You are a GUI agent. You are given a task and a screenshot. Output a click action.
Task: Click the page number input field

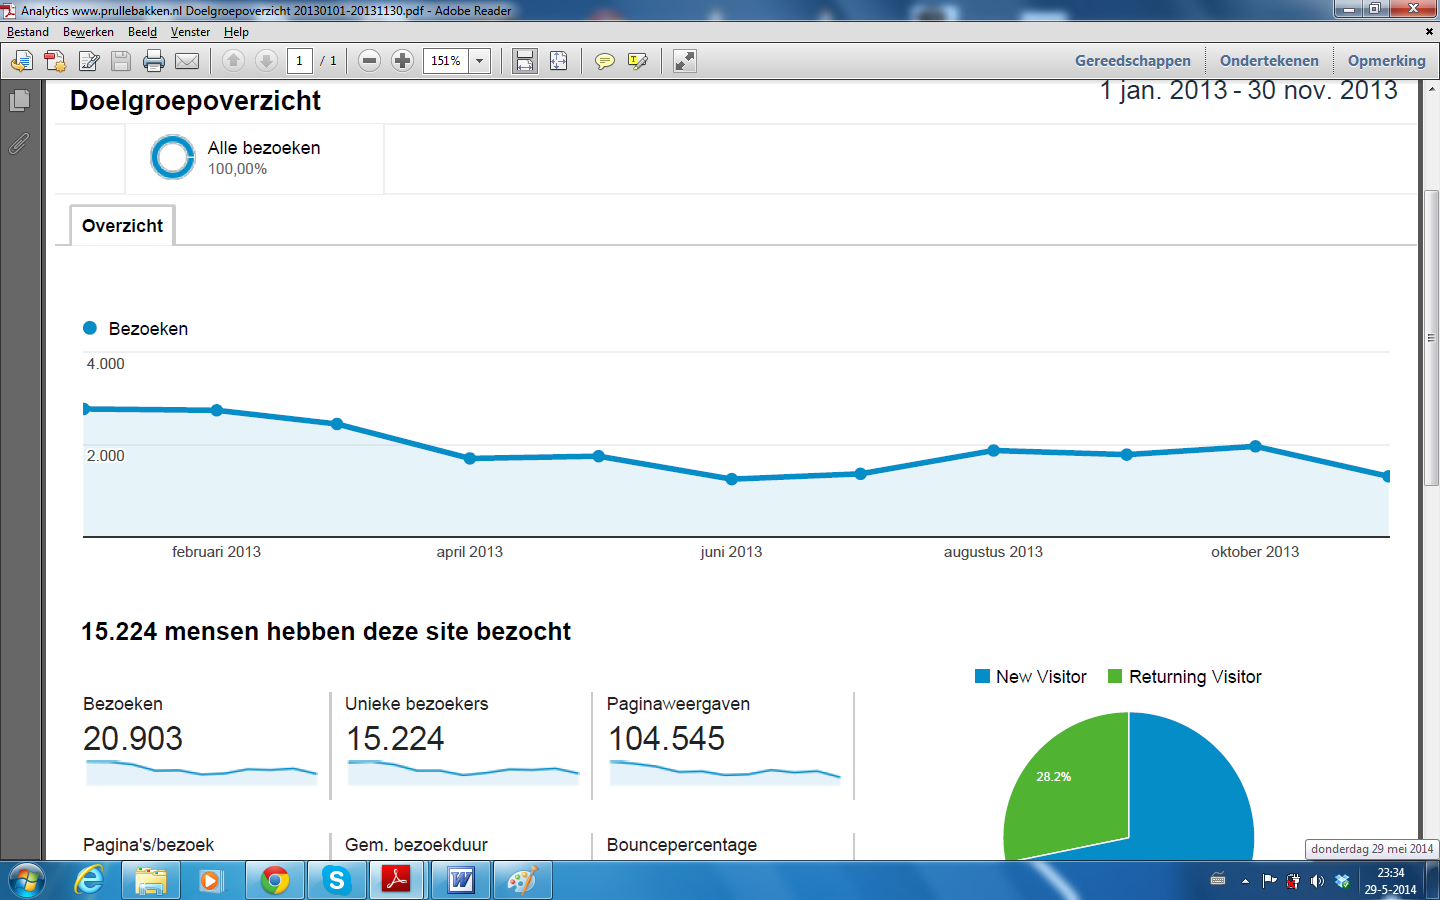(300, 61)
